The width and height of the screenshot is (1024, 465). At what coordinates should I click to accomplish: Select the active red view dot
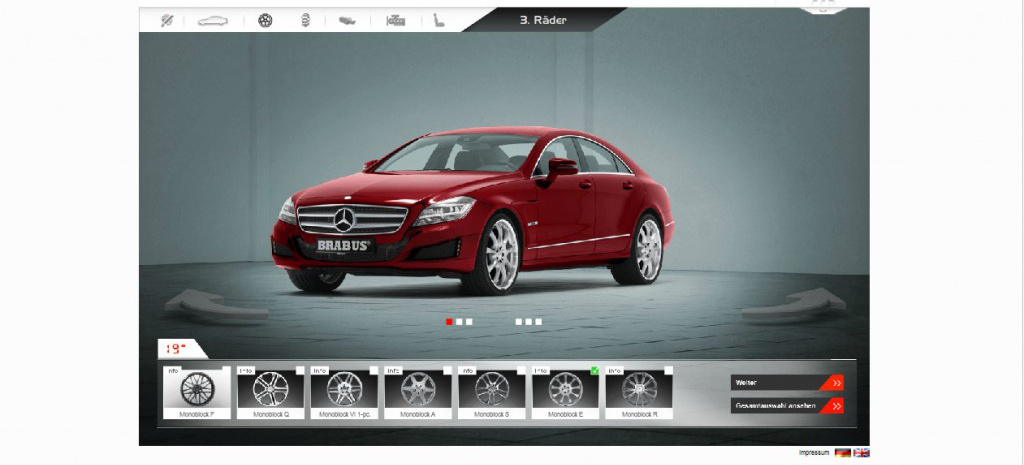click(x=449, y=321)
